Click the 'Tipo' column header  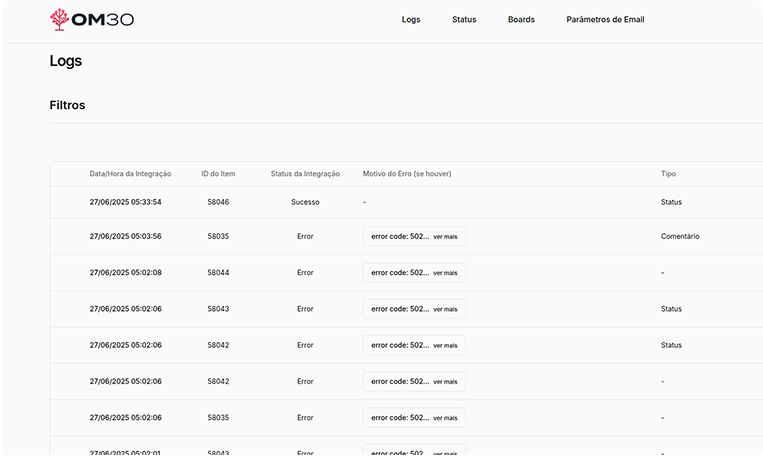click(x=668, y=174)
